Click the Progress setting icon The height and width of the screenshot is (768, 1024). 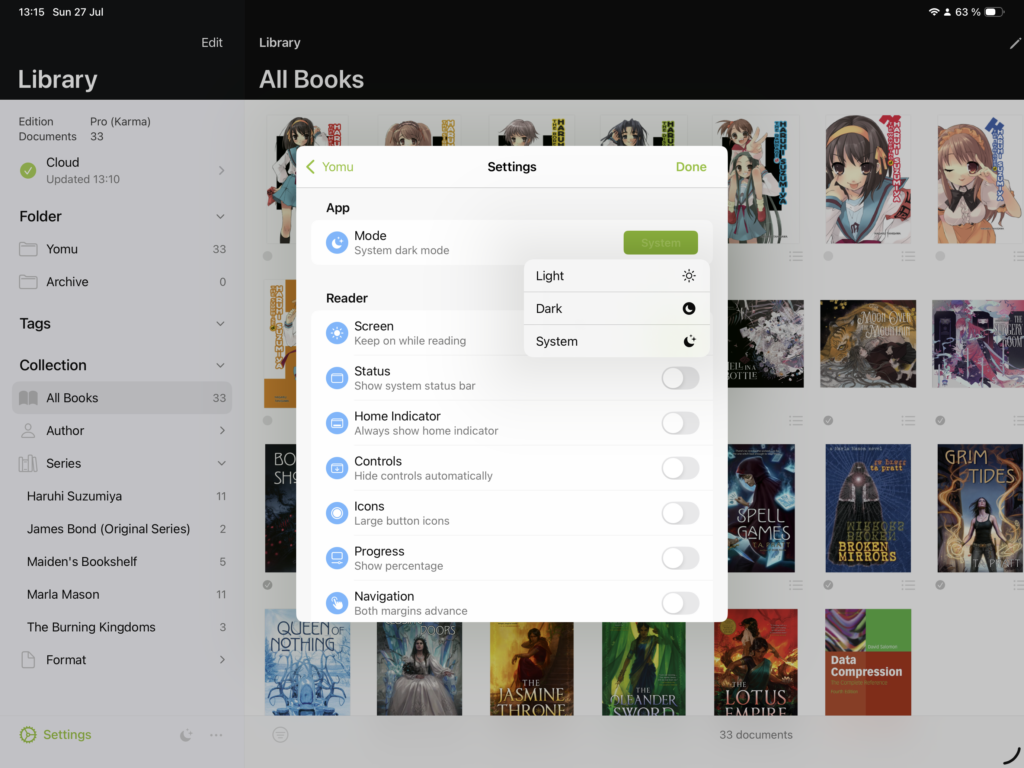(x=337, y=558)
